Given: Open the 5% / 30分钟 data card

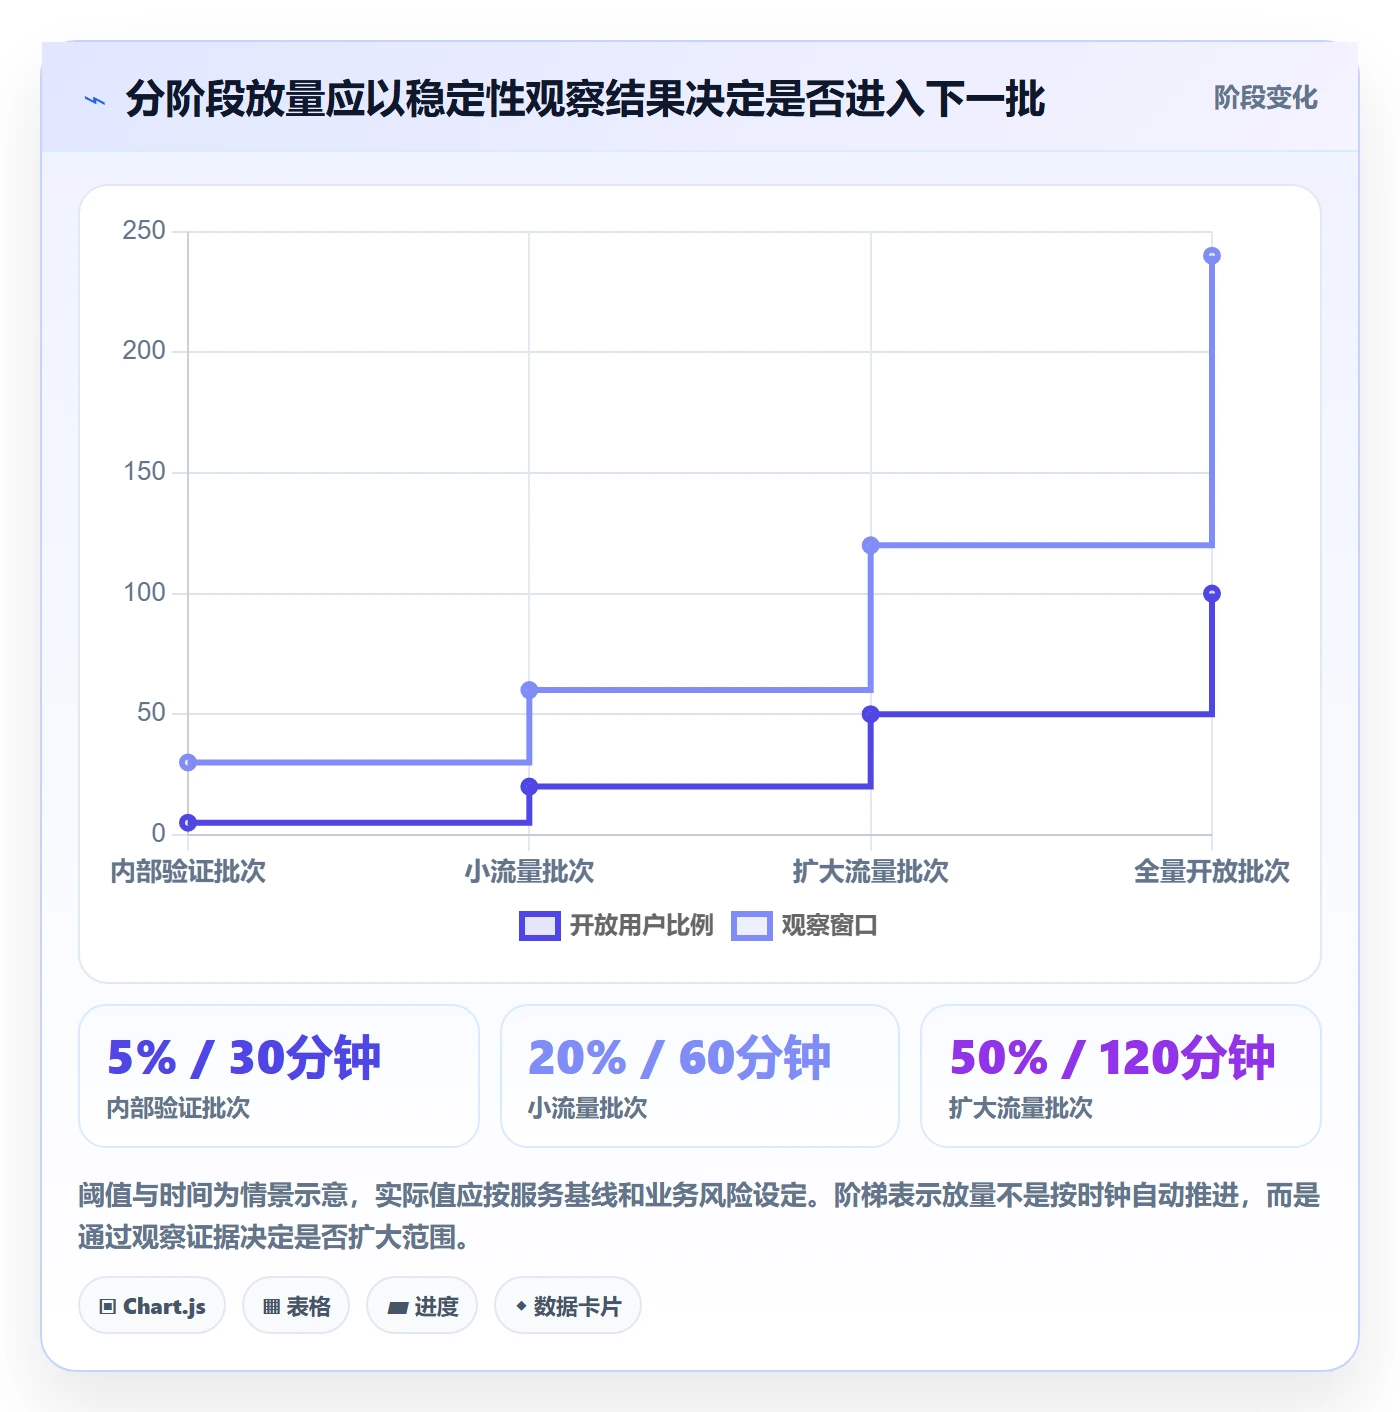Looking at the screenshot, I should pyautogui.click(x=279, y=1076).
